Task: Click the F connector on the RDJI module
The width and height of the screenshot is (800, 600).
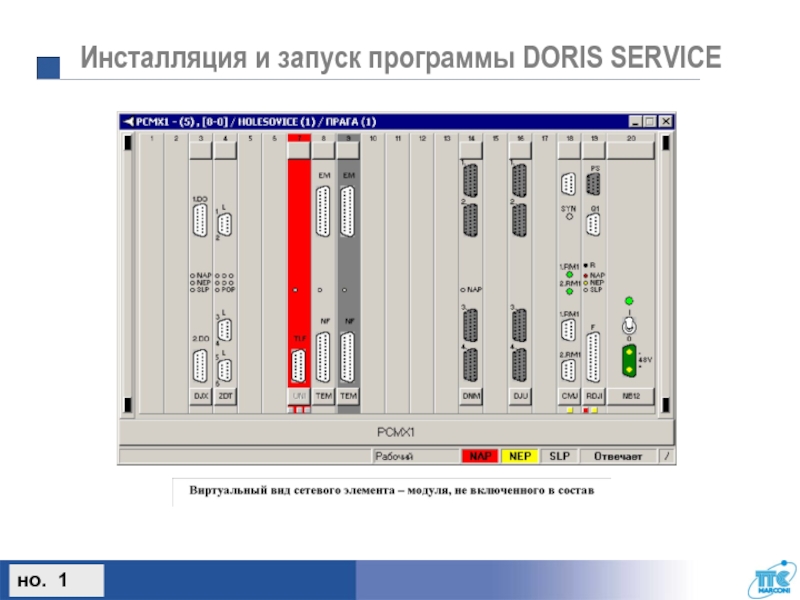Action: click(x=593, y=357)
